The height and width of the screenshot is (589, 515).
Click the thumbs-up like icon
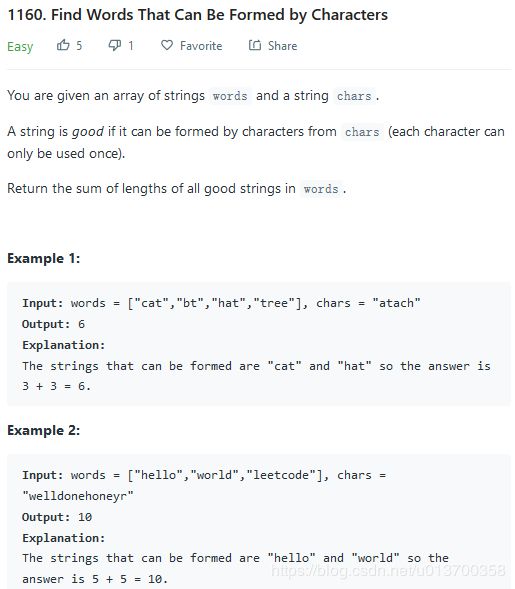pyautogui.click(x=63, y=45)
